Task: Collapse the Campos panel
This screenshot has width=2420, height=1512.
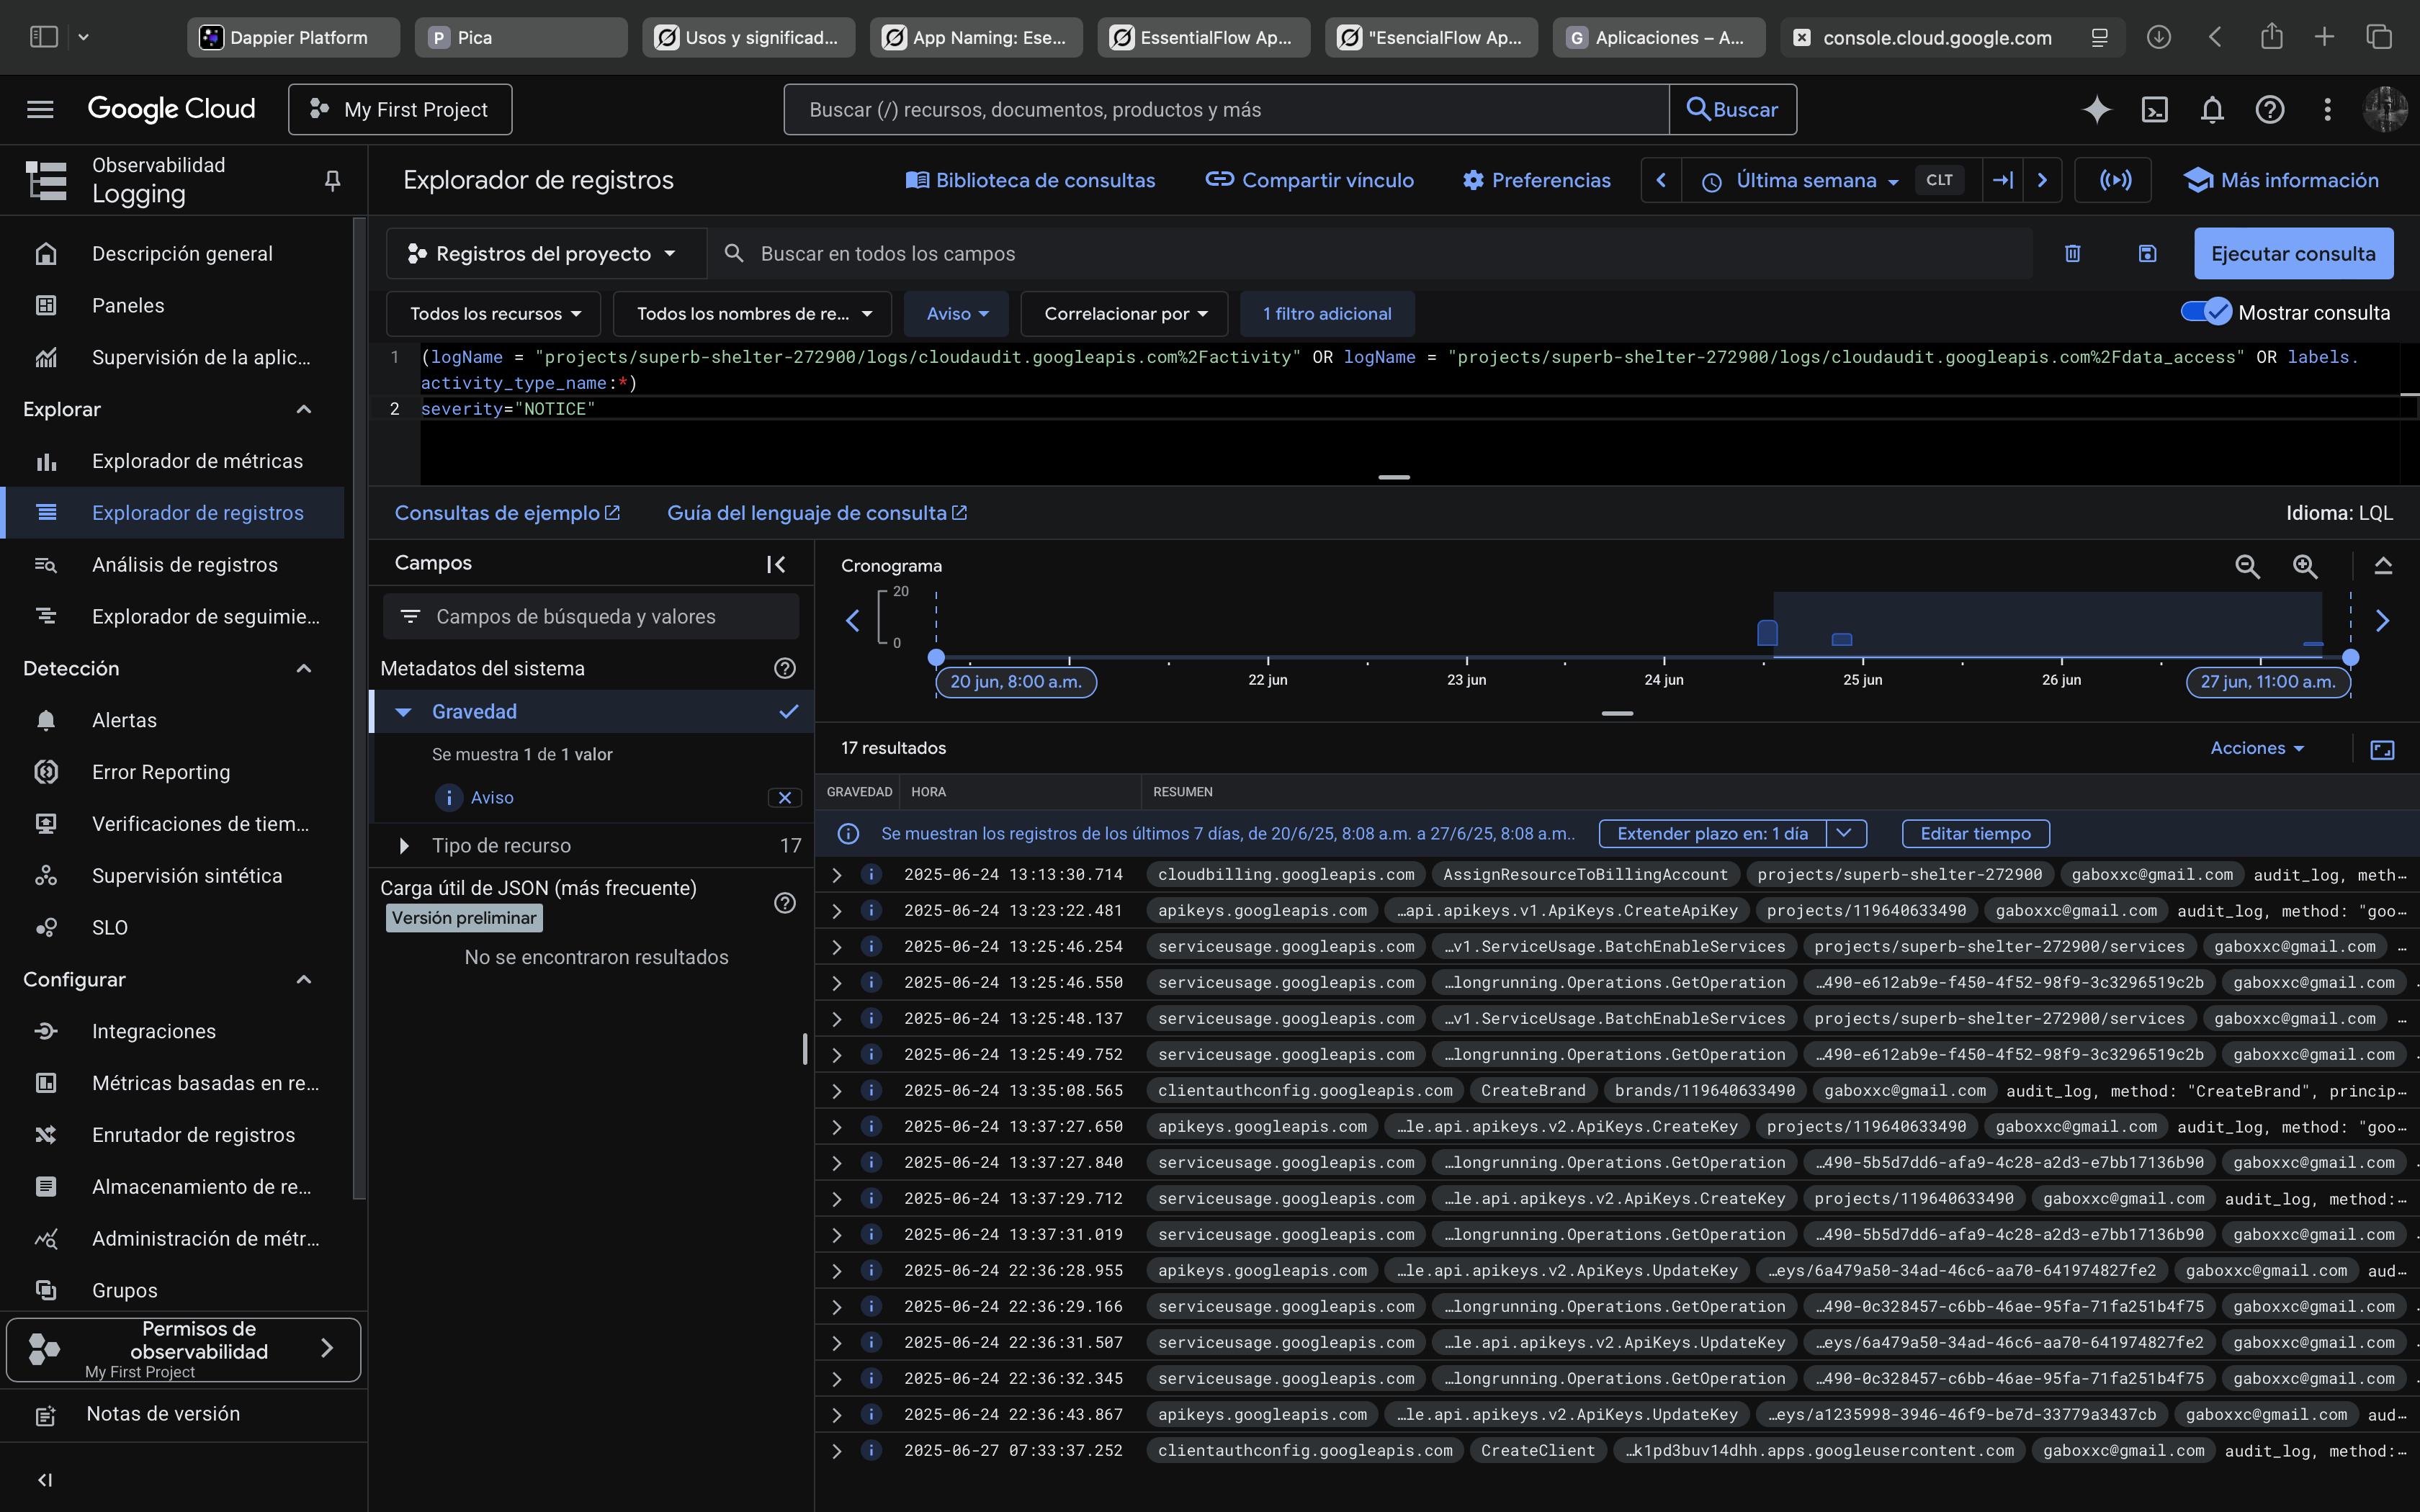Action: [776, 564]
